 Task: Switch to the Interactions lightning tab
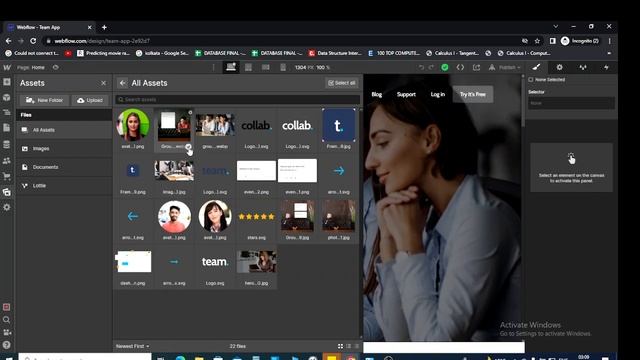606,67
